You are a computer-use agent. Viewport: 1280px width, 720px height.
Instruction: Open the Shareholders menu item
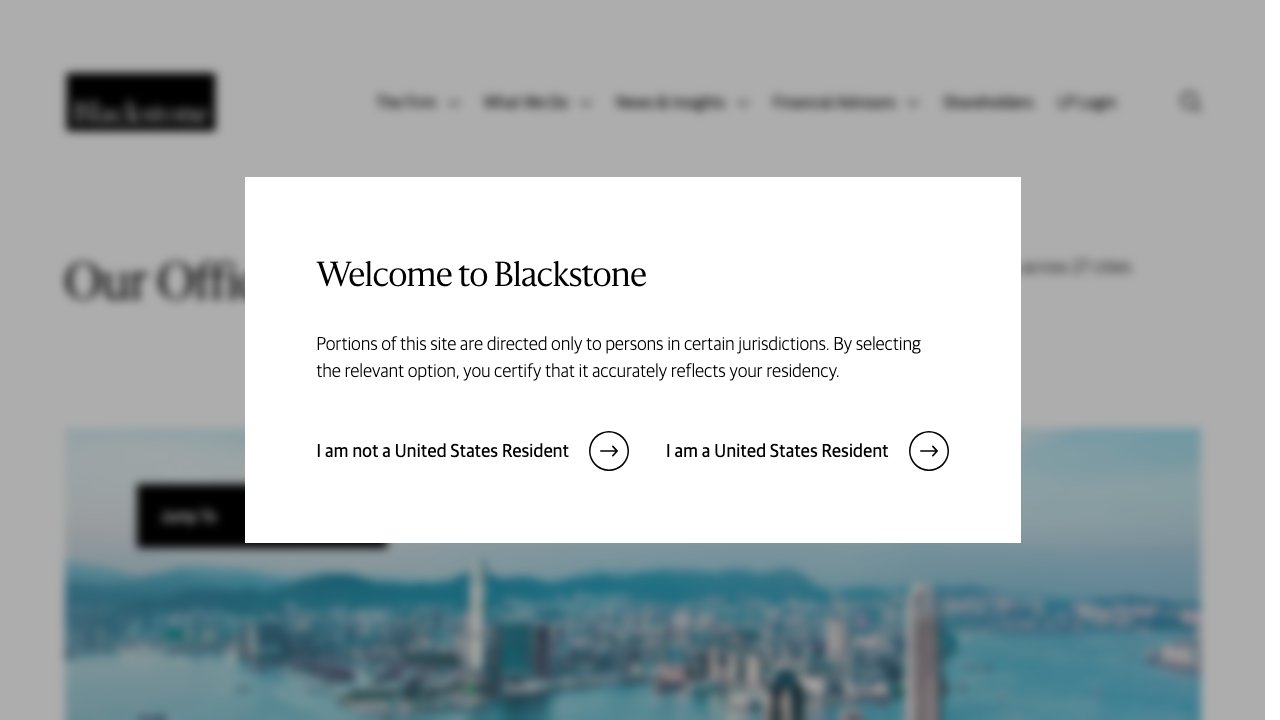coord(988,102)
